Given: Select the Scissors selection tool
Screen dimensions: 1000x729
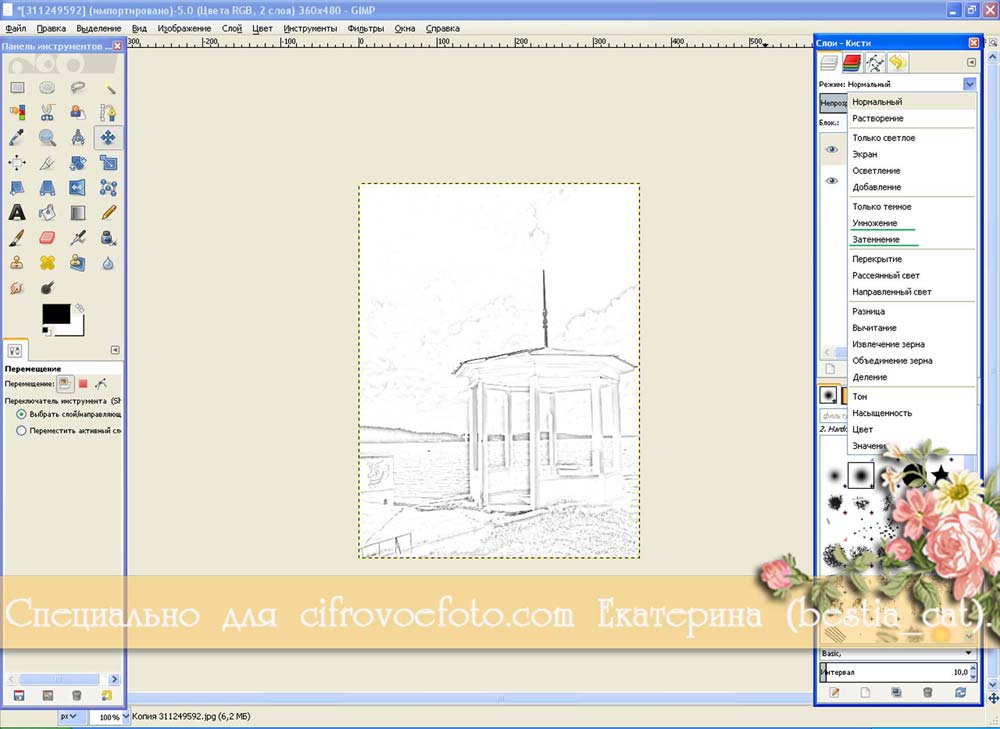Looking at the screenshot, I should (47, 112).
